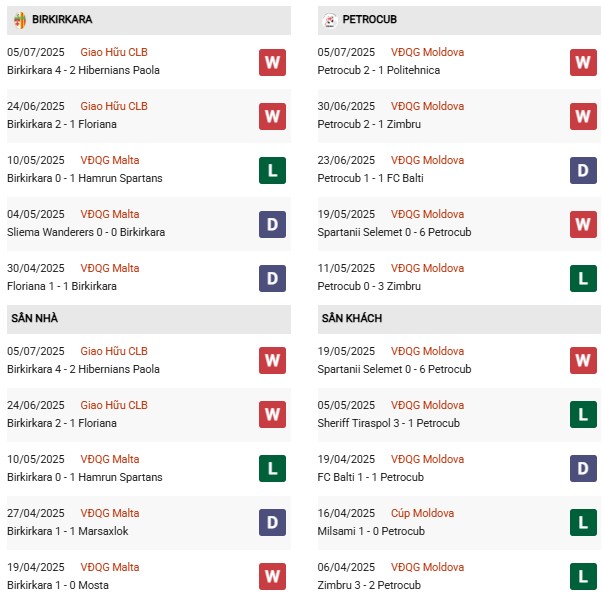This screenshot has width=604, height=599.
Task: Click the Floriana 1 - 1 Birkirkara match
Action: pos(61,286)
